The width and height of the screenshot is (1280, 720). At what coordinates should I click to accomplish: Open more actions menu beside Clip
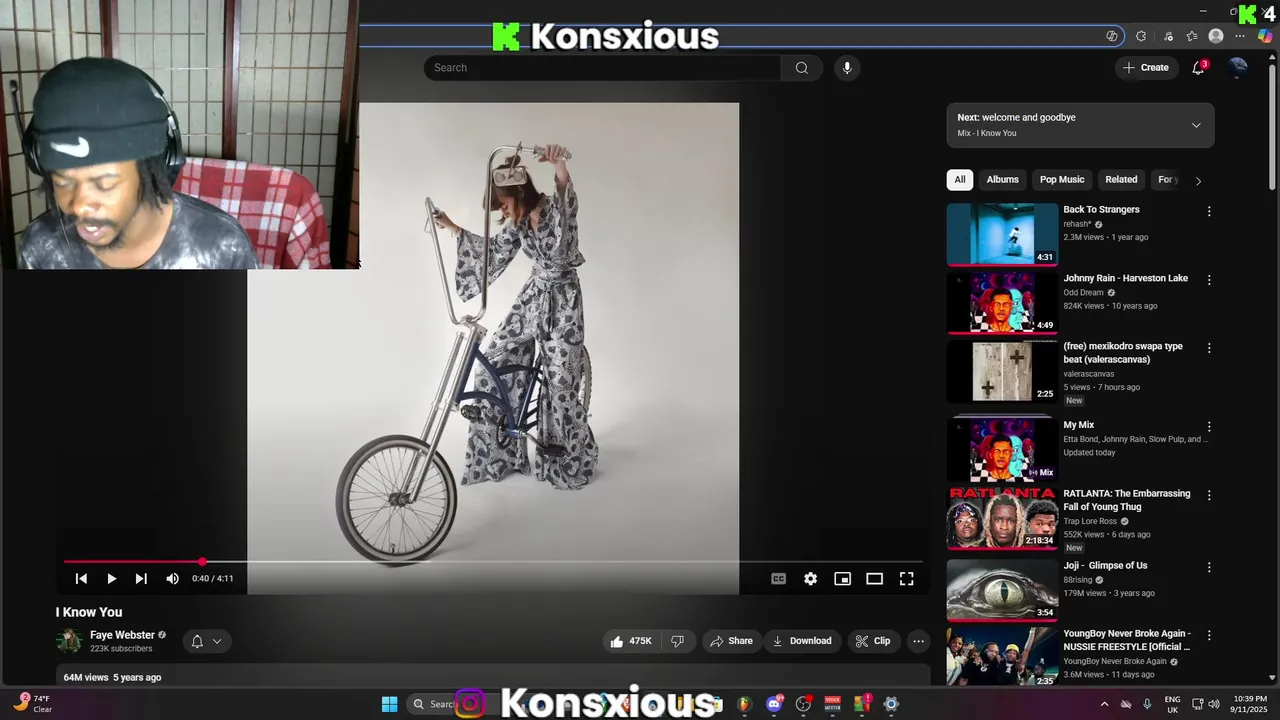tap(918, 641)
